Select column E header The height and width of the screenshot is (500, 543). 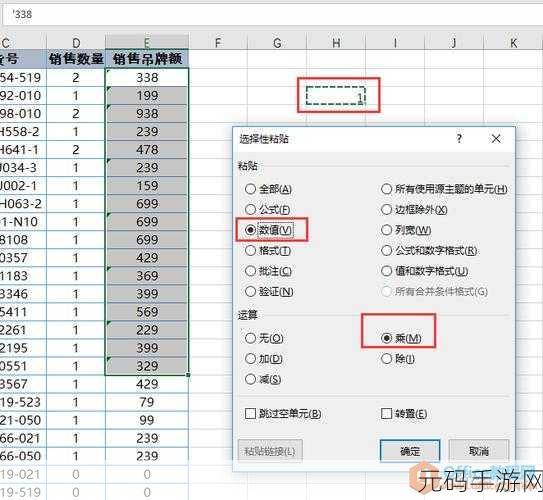[x=147, y=42]
